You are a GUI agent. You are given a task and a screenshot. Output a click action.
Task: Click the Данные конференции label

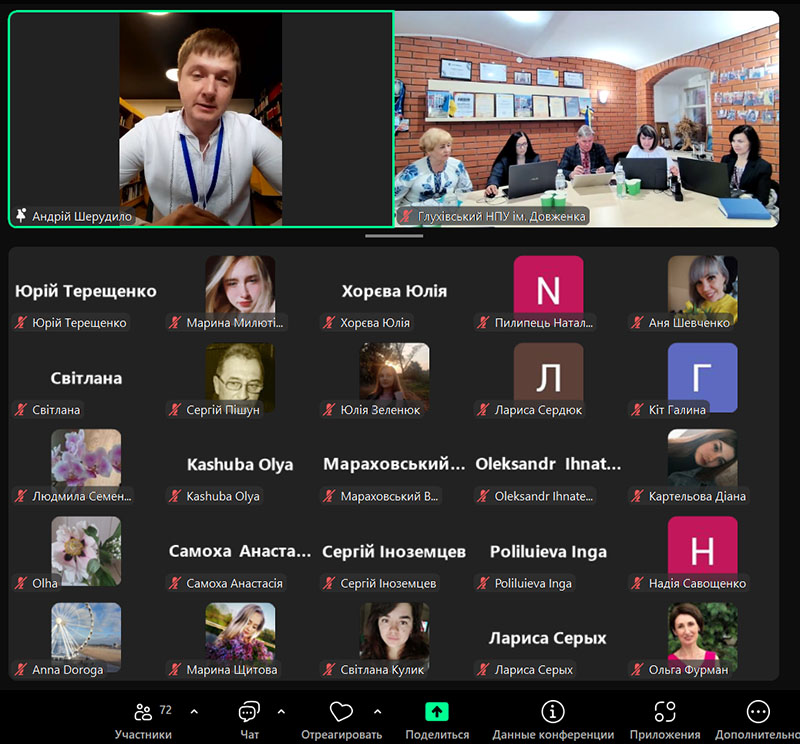(553, 735)
